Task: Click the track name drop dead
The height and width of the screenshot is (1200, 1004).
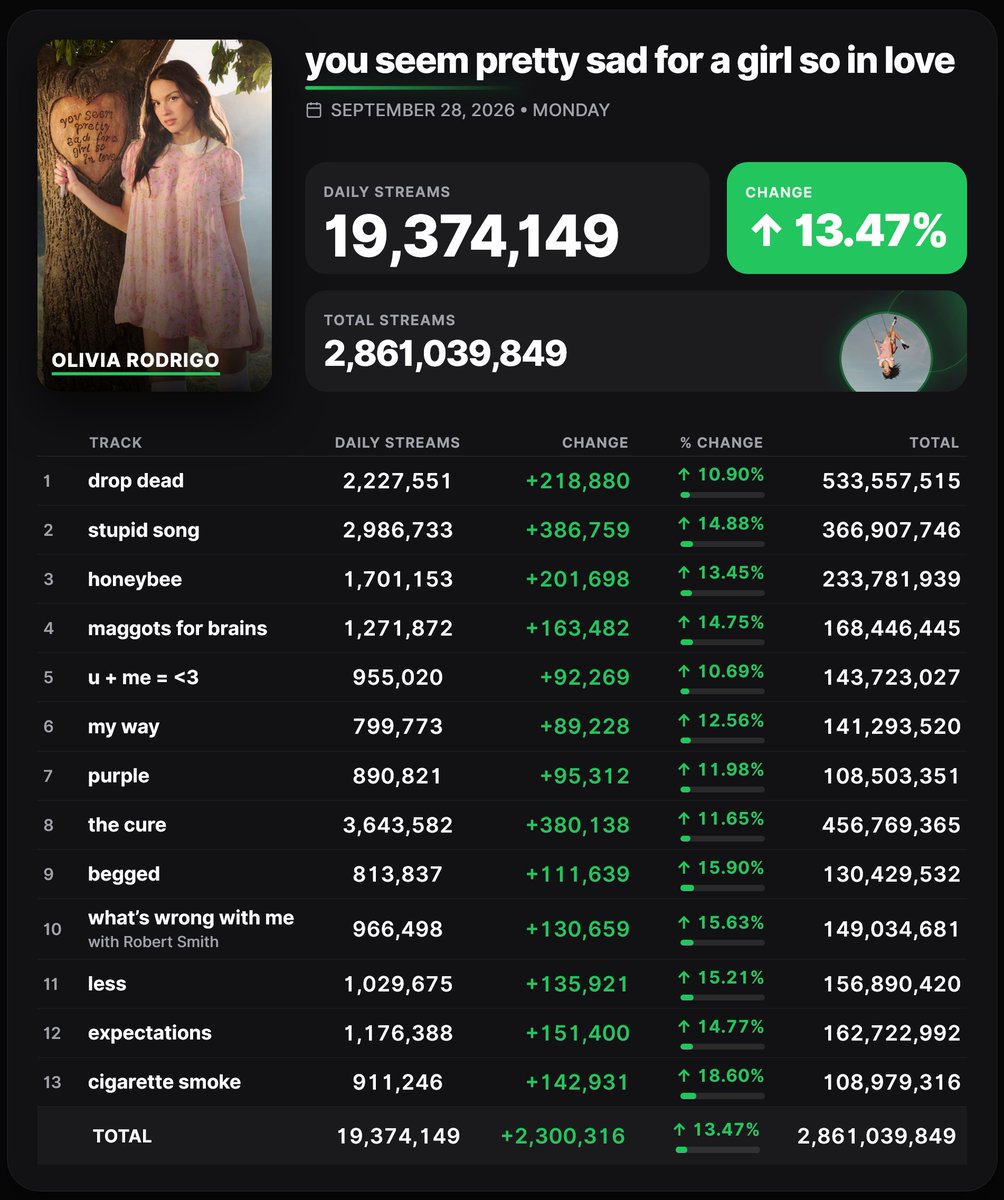Action: [136, 481]
